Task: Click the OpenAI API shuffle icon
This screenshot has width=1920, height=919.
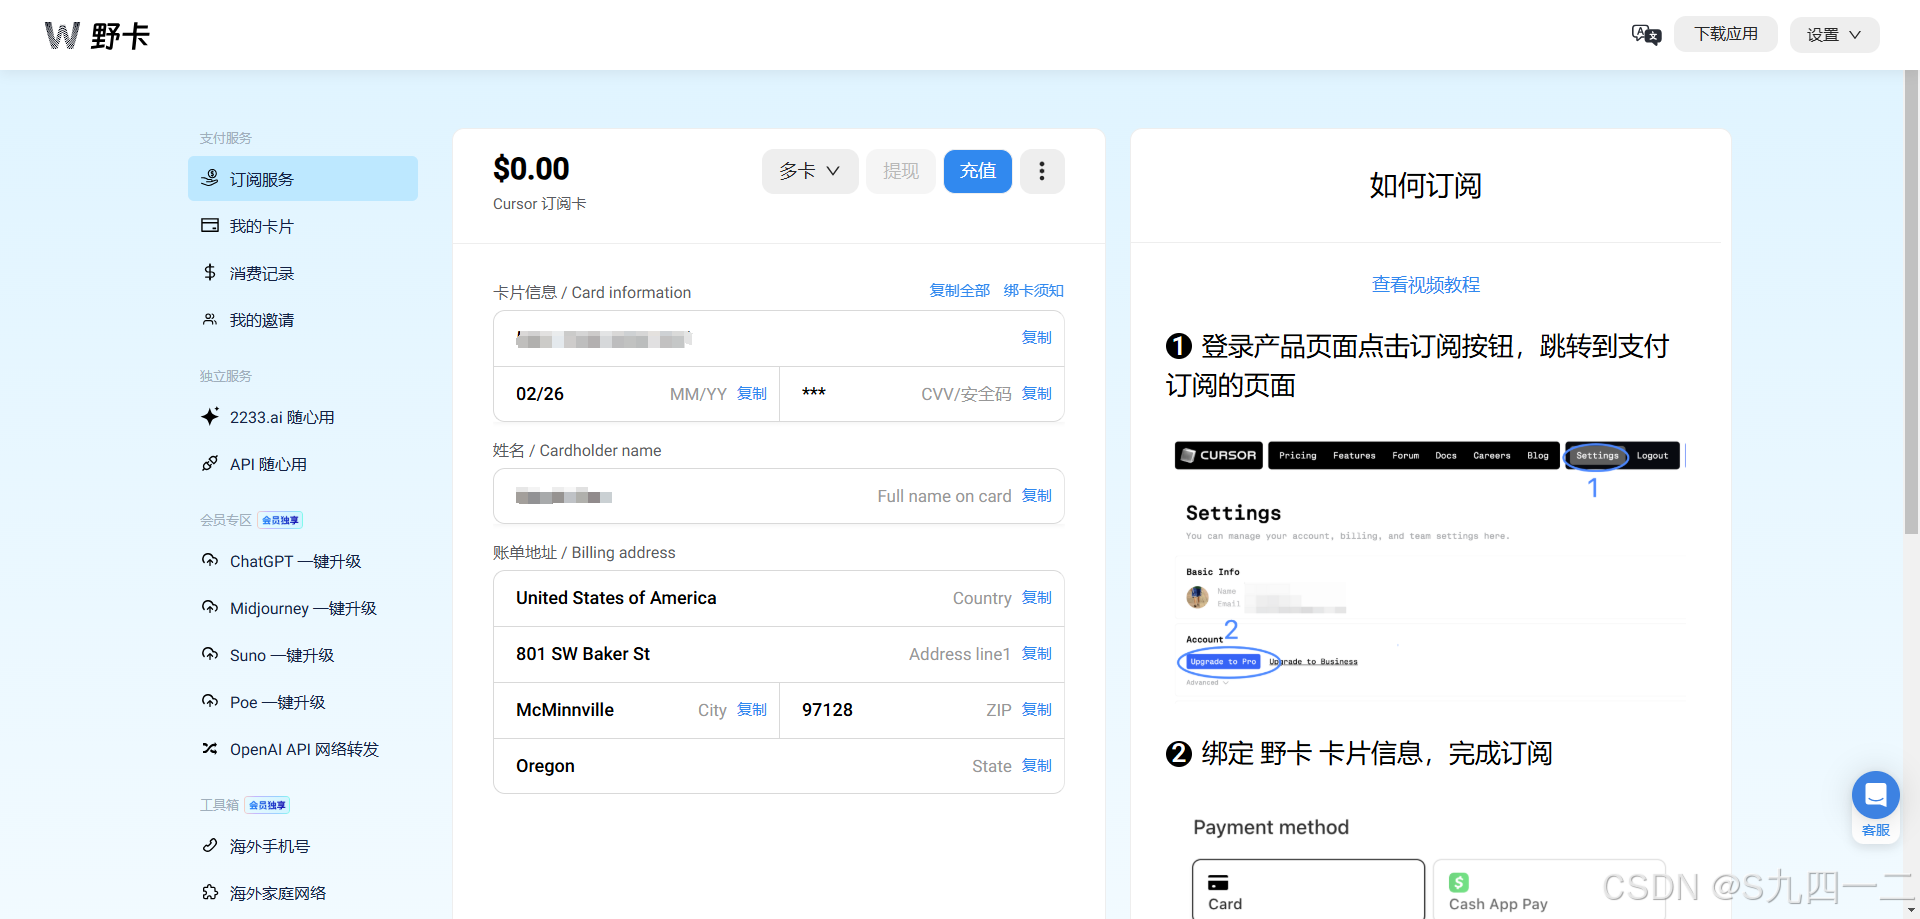Action: 210,748
